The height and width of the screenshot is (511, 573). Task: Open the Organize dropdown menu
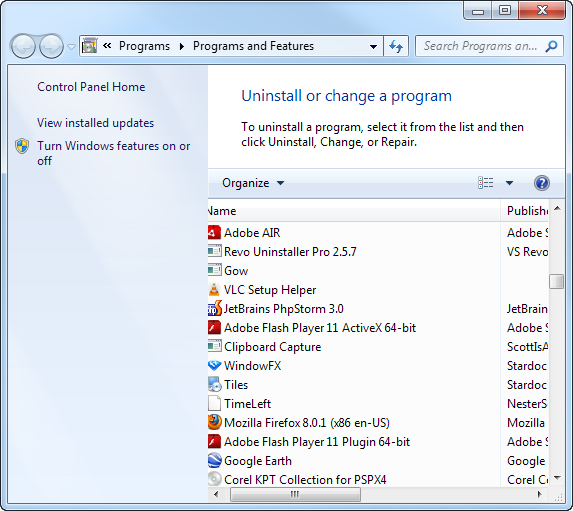[253, 183]
